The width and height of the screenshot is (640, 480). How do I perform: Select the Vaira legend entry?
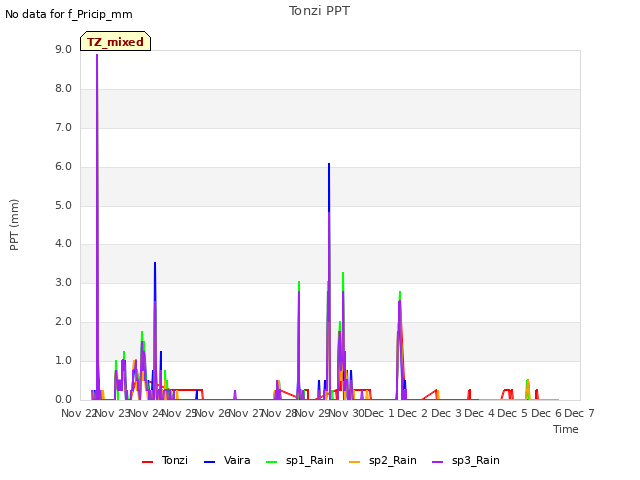pyautogui.click(x=227, y=461)
